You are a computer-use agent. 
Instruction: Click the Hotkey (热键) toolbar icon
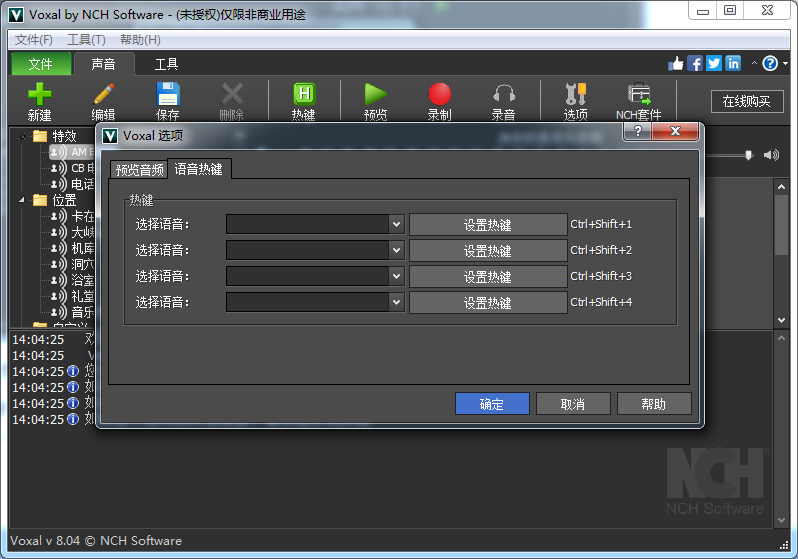pos(303,95)
